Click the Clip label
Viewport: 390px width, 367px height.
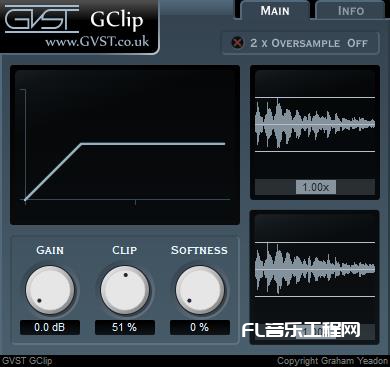point(125,250)
